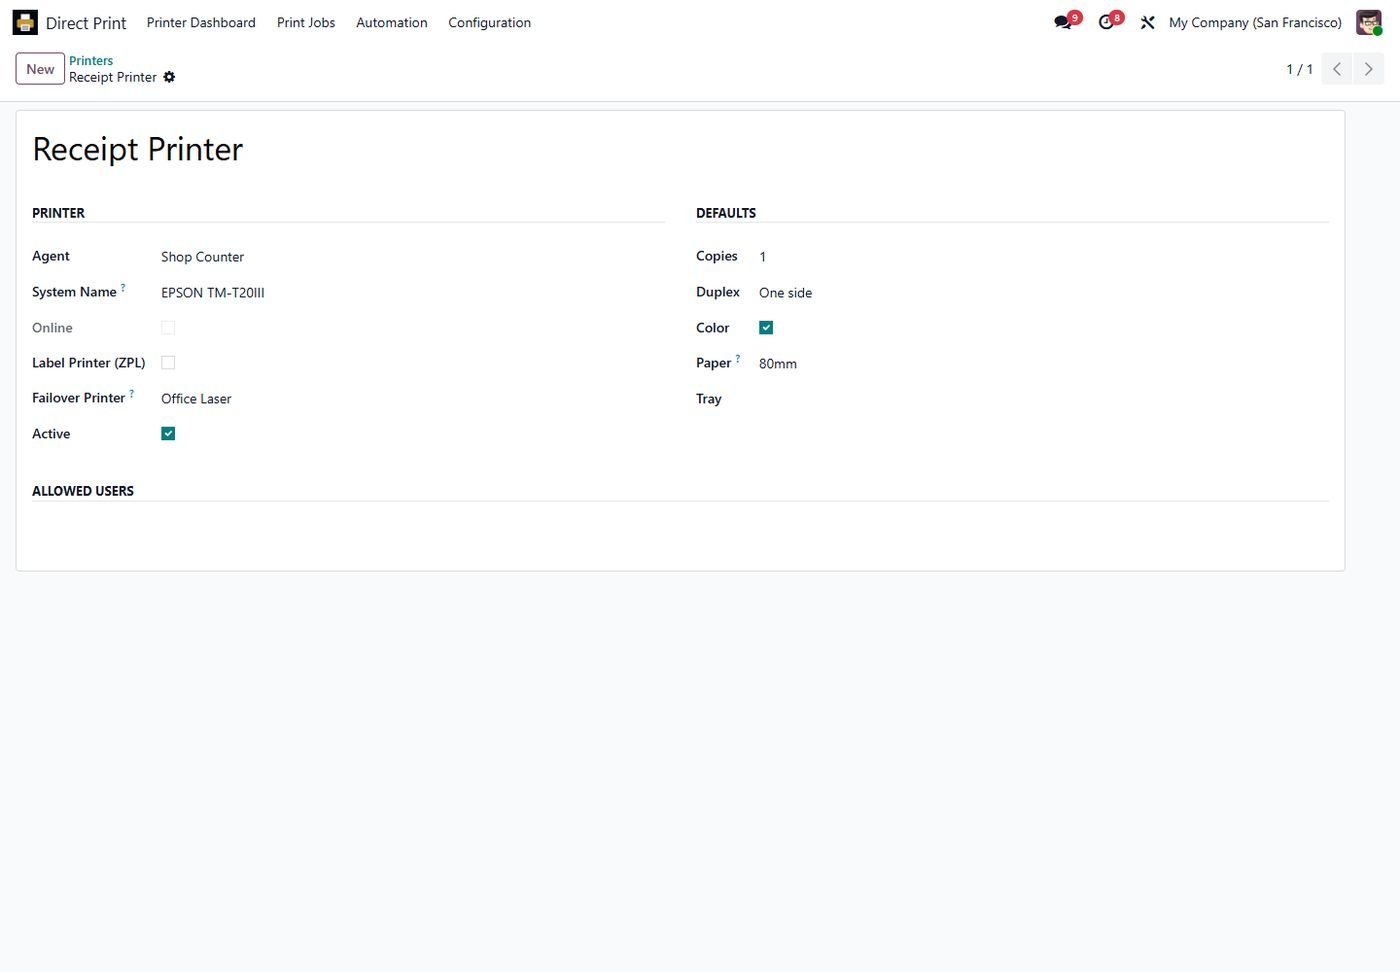This screenshot has width=1400, height=972.
Task: Toggle the Color checkbox
Action: [x=766, y=328]
